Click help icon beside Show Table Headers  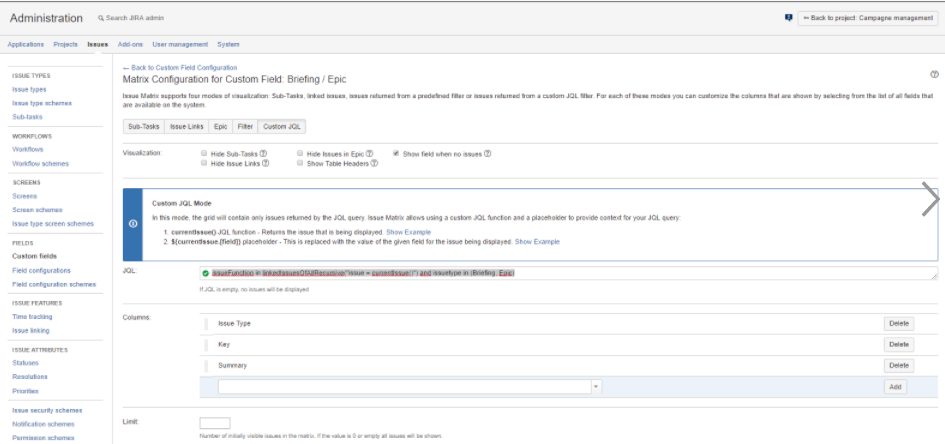(374, 163)
